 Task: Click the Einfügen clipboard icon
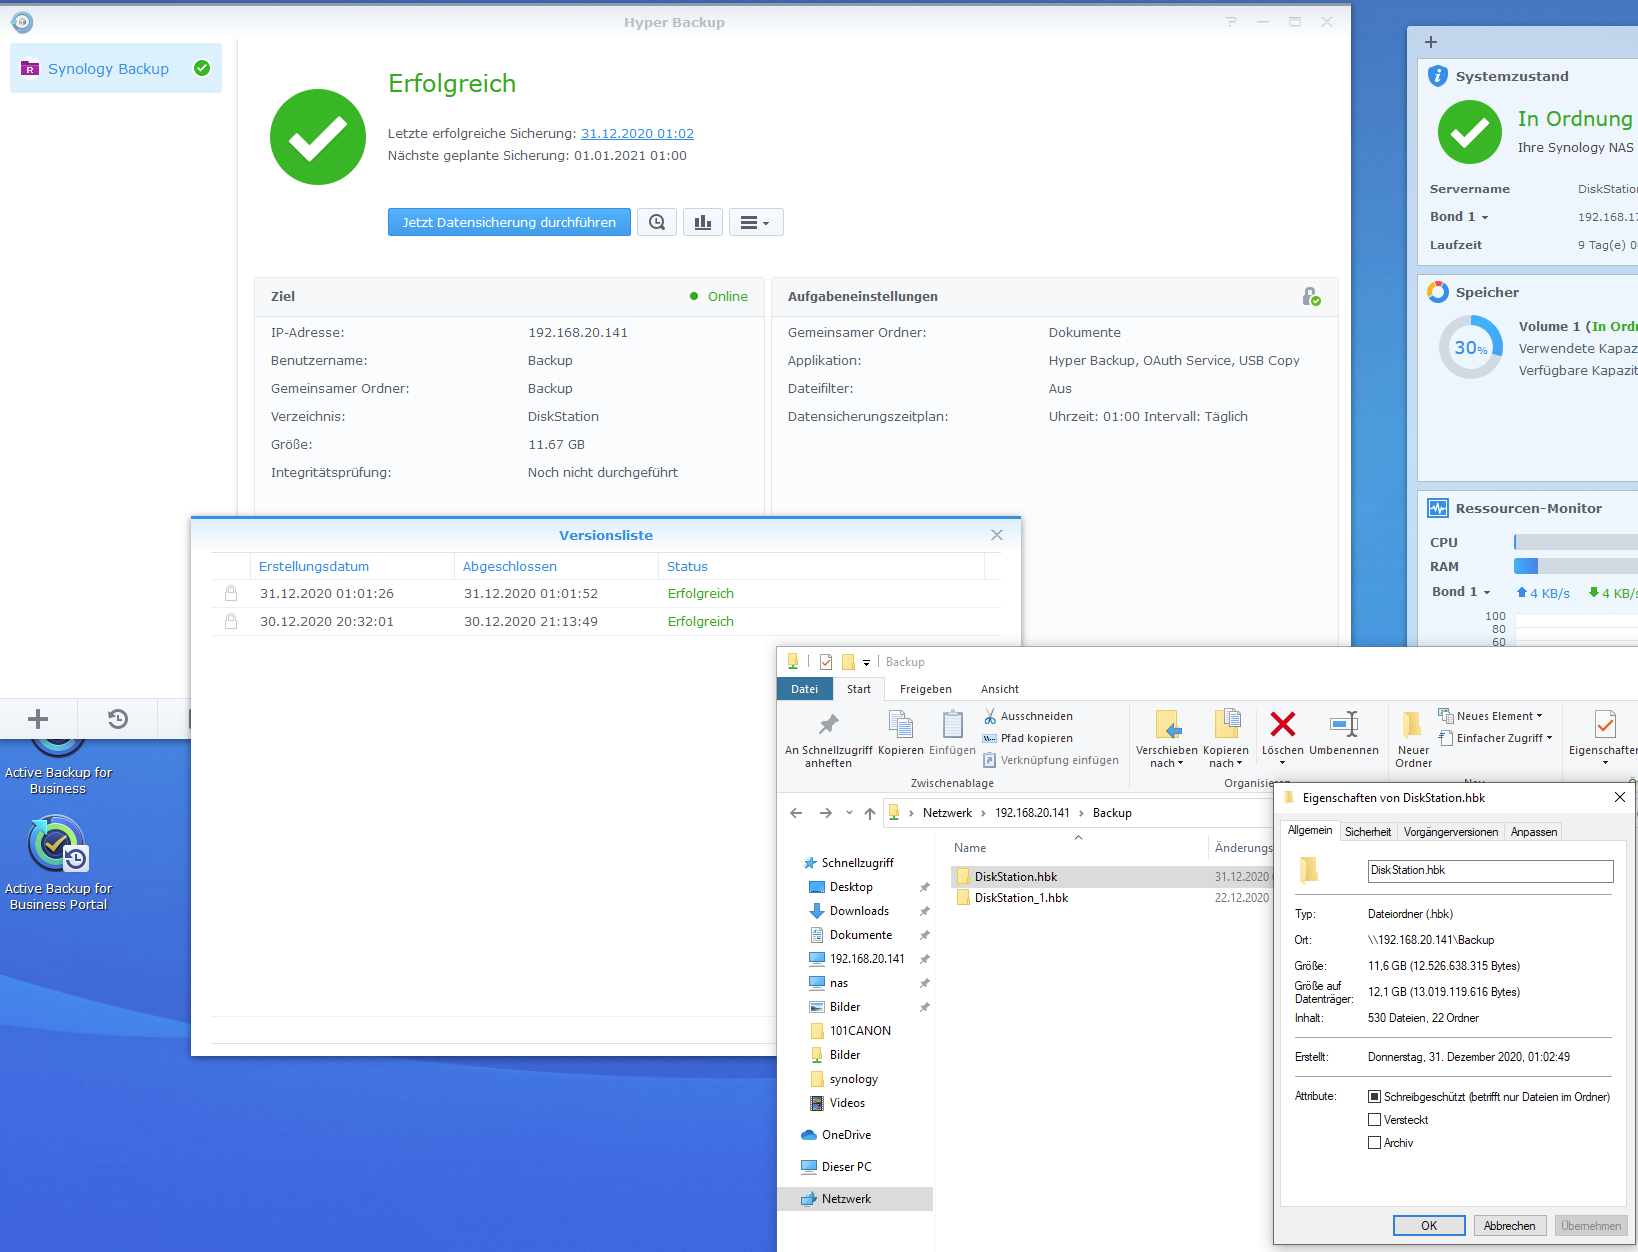[x=953, y=724]
